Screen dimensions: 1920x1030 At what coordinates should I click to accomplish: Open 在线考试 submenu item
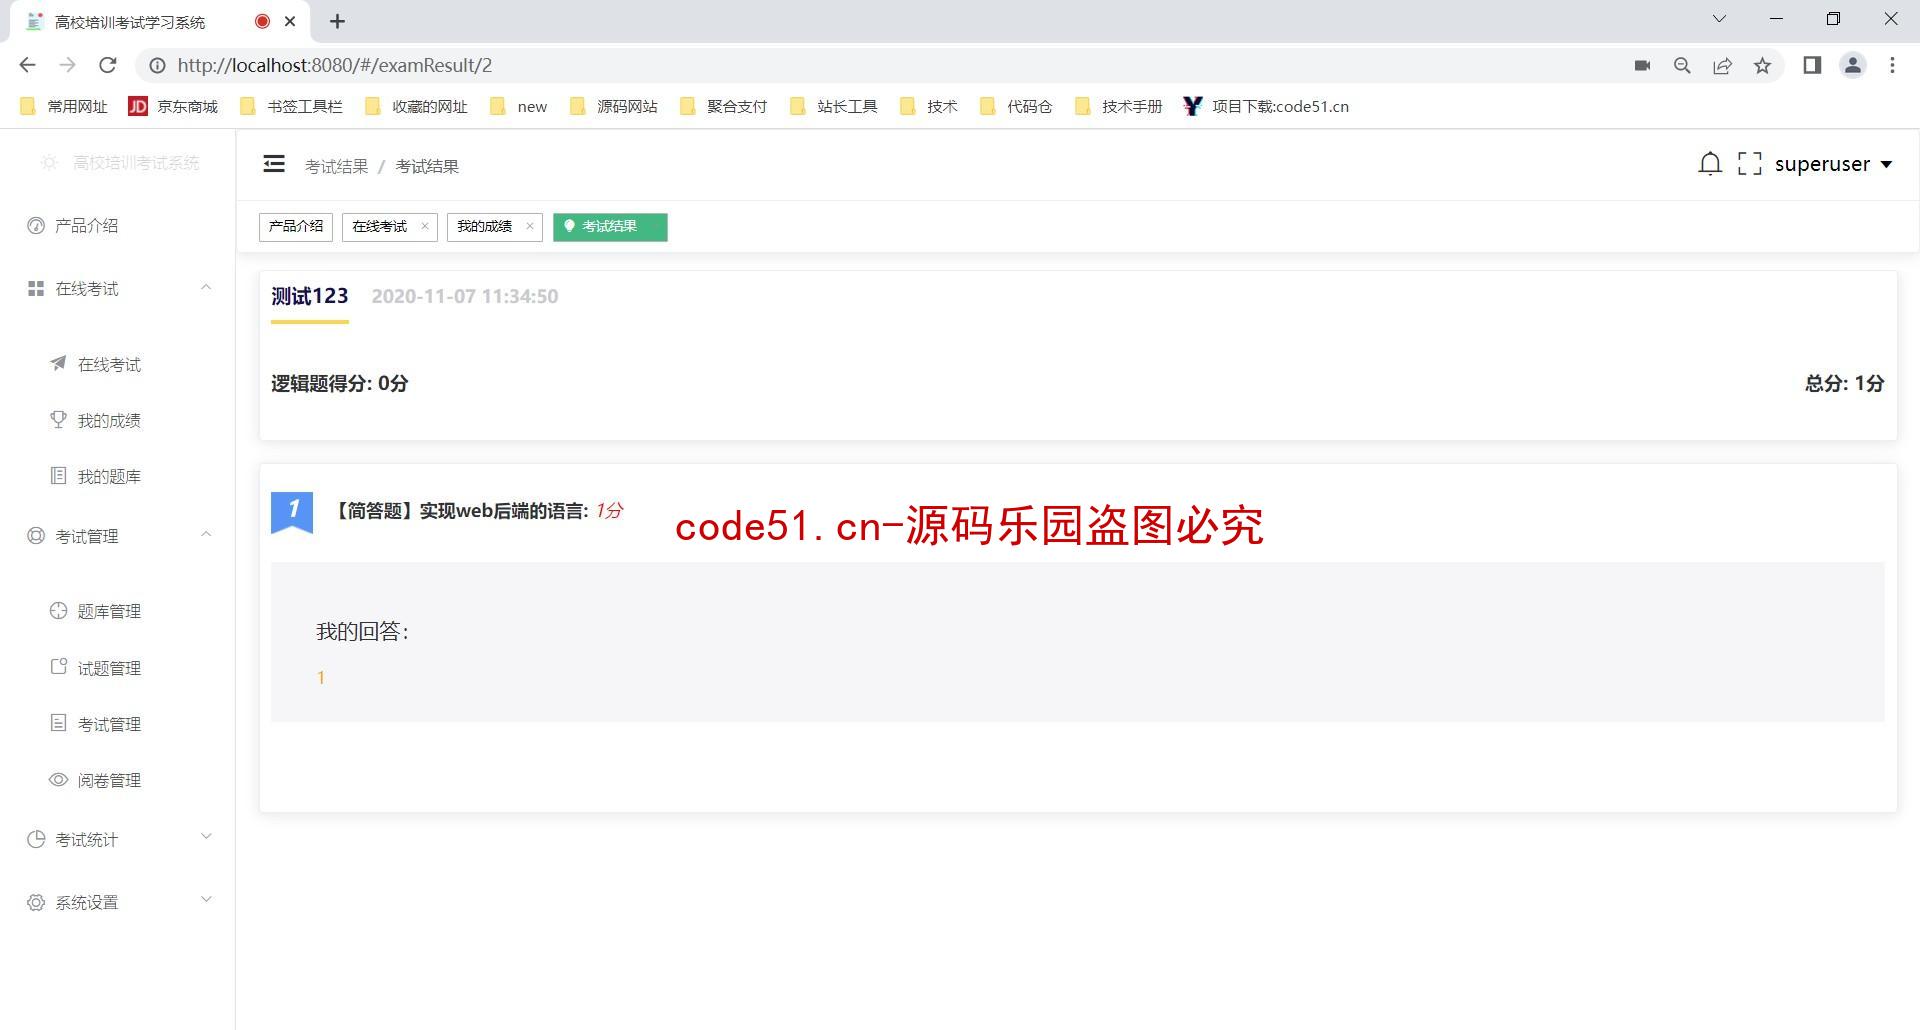click(117, 365)
